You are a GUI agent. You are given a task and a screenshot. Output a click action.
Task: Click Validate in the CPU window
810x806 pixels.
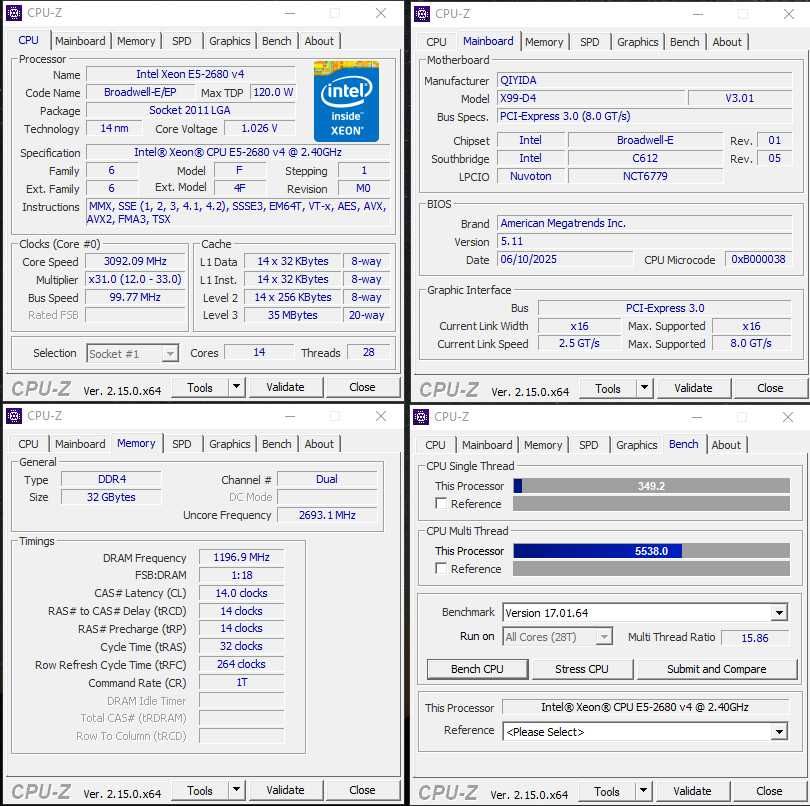tap(286, 387)
